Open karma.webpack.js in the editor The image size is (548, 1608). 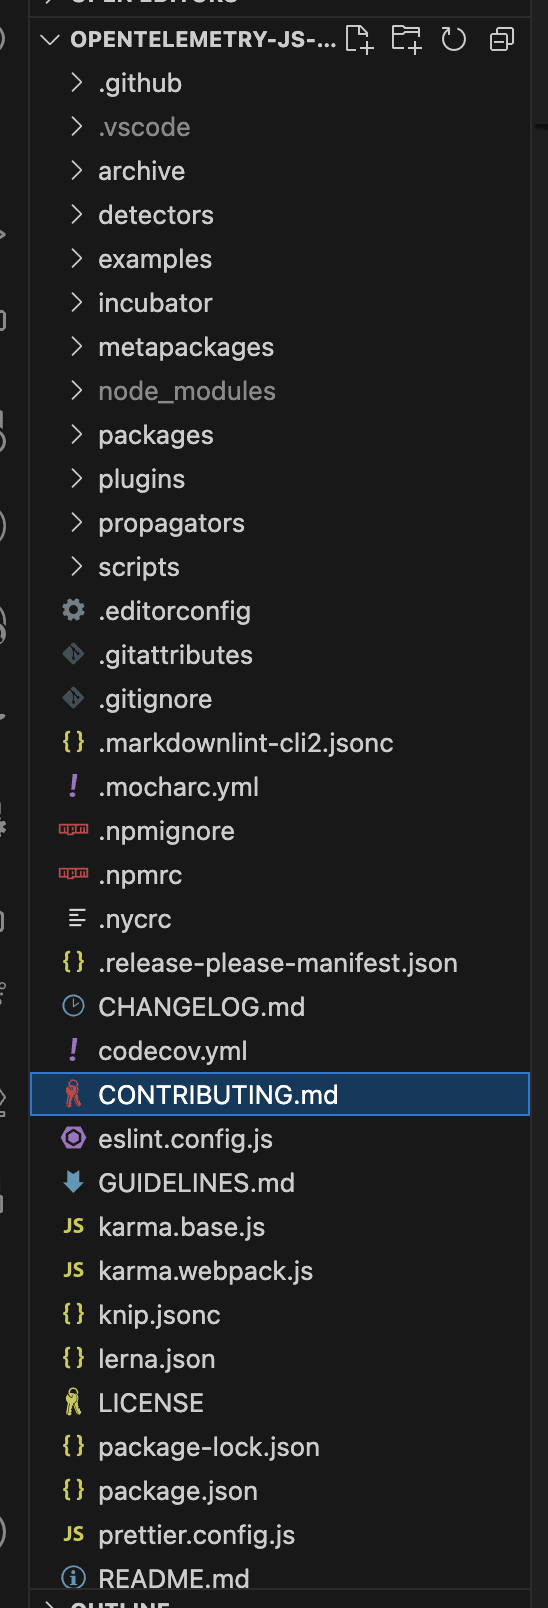(x=280, y=1271)
